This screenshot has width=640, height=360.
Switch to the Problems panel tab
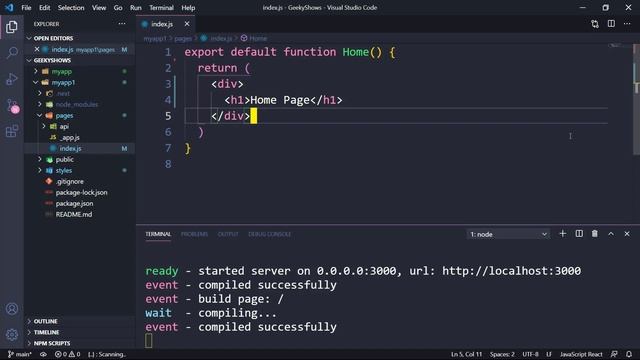194,234
